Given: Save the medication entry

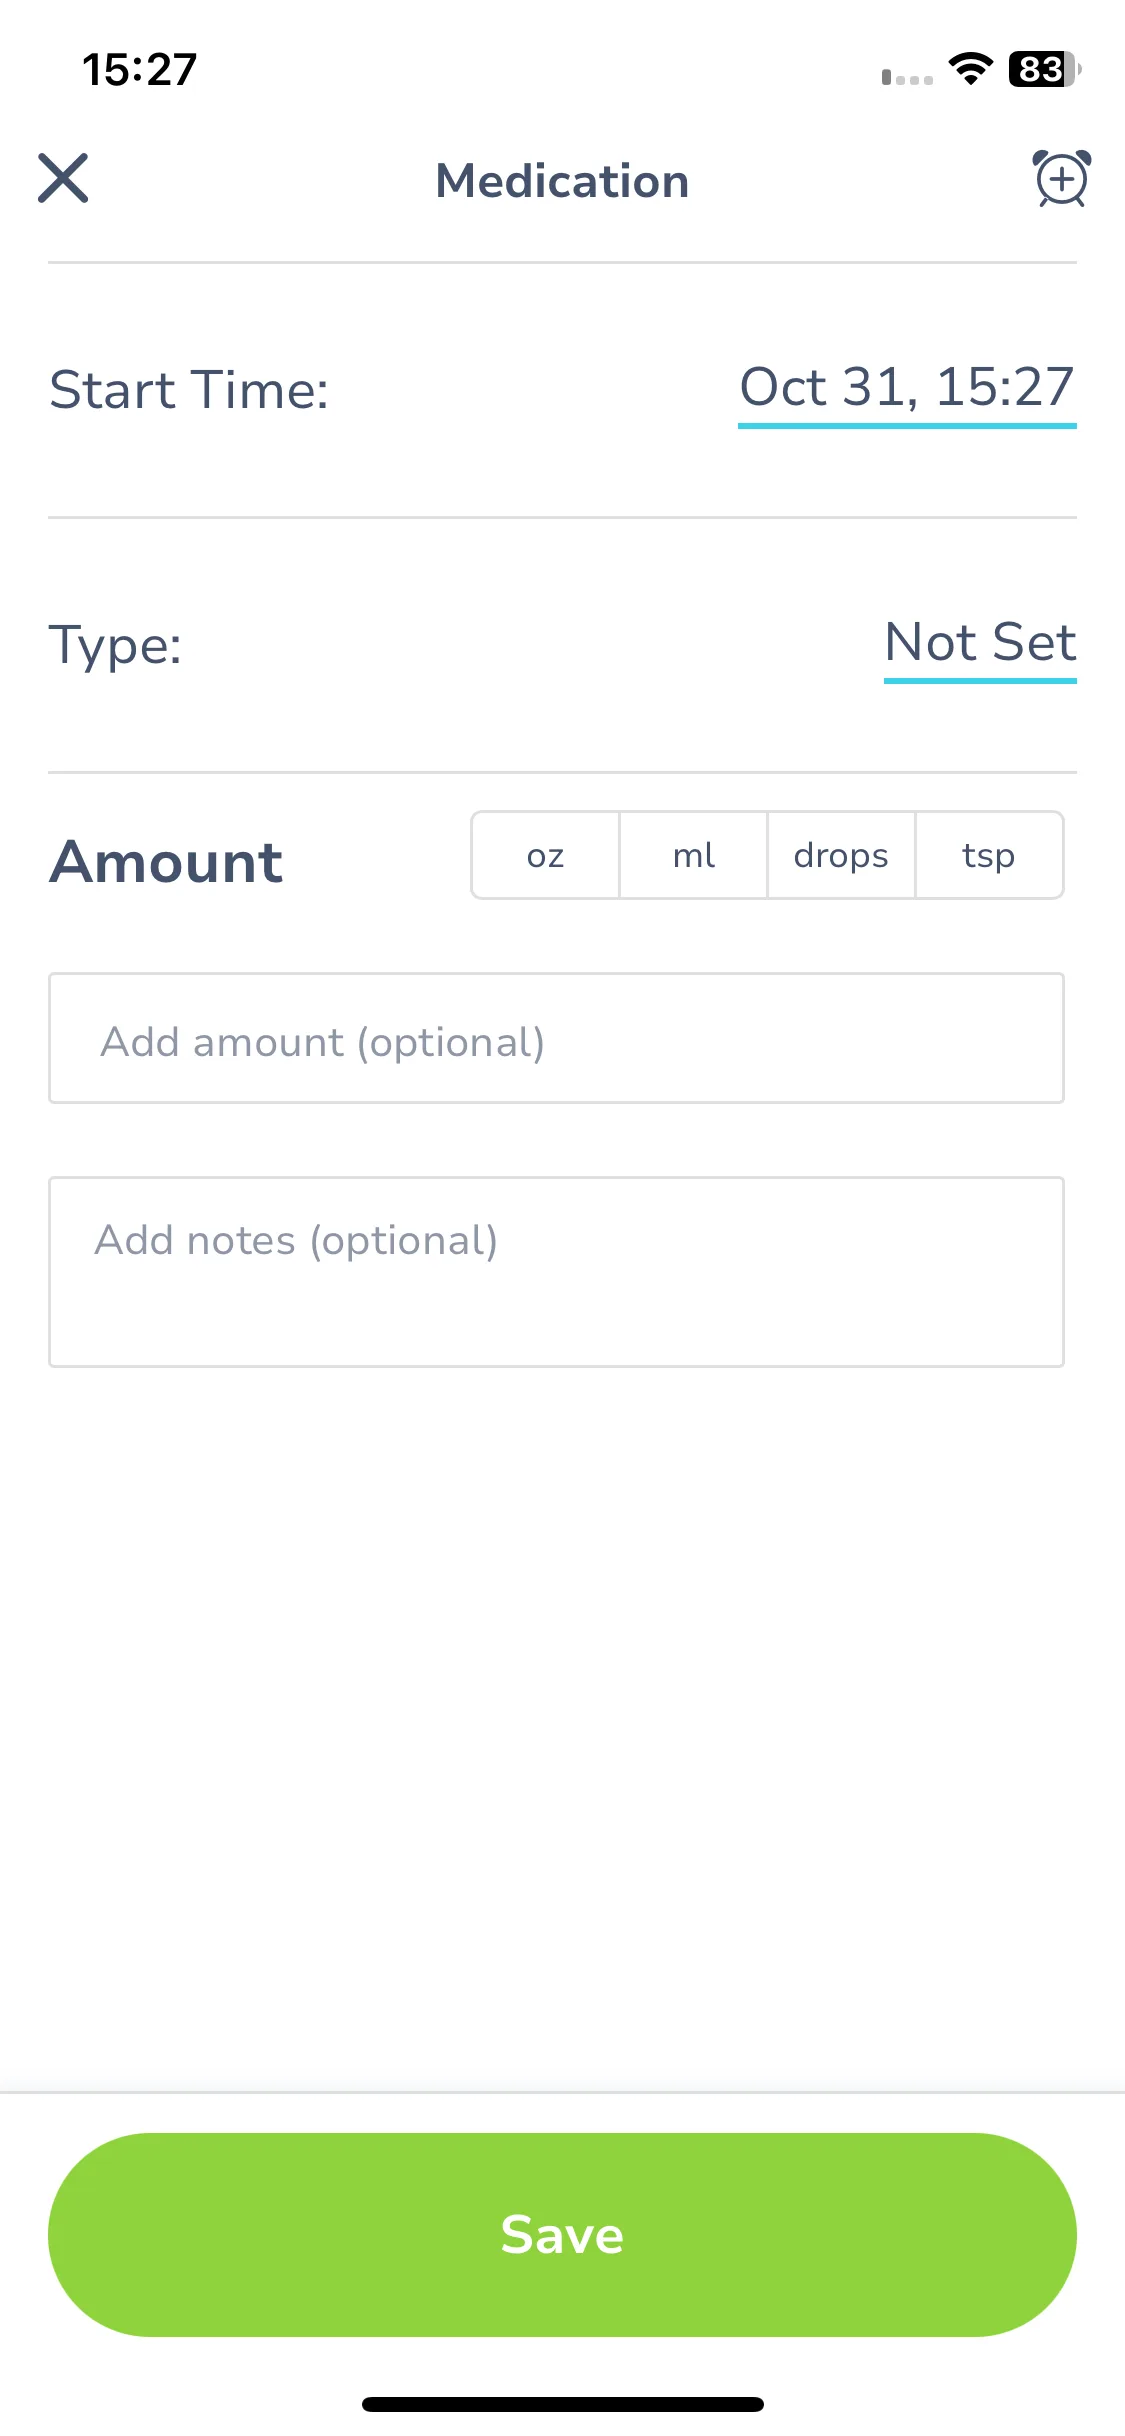Looking at the screenshot, I should (x=562, y=2235).
